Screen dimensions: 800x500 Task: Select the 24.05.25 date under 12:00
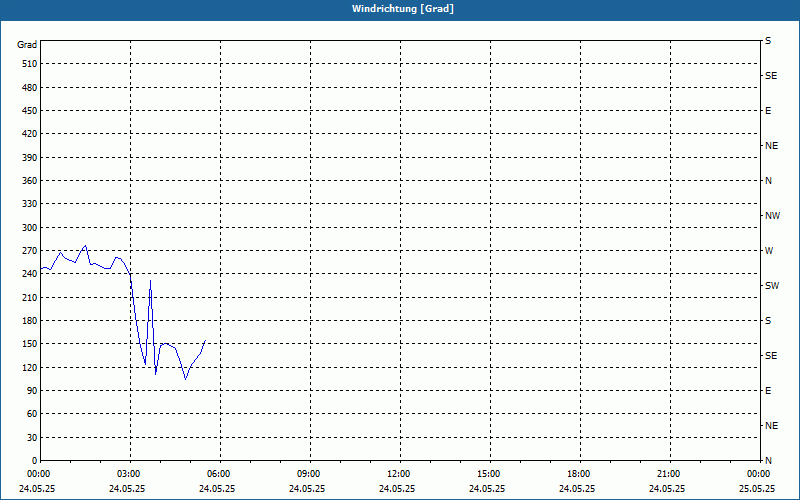click(x=397, y=488)
